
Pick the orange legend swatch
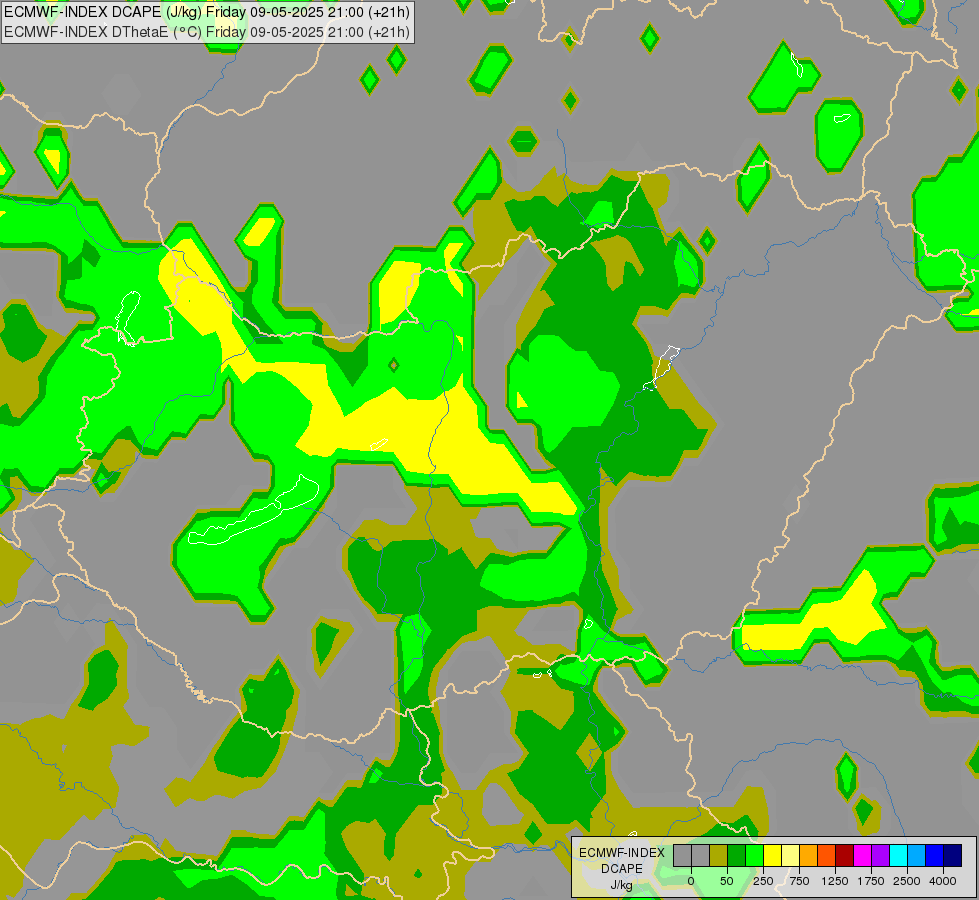point(809,855)
